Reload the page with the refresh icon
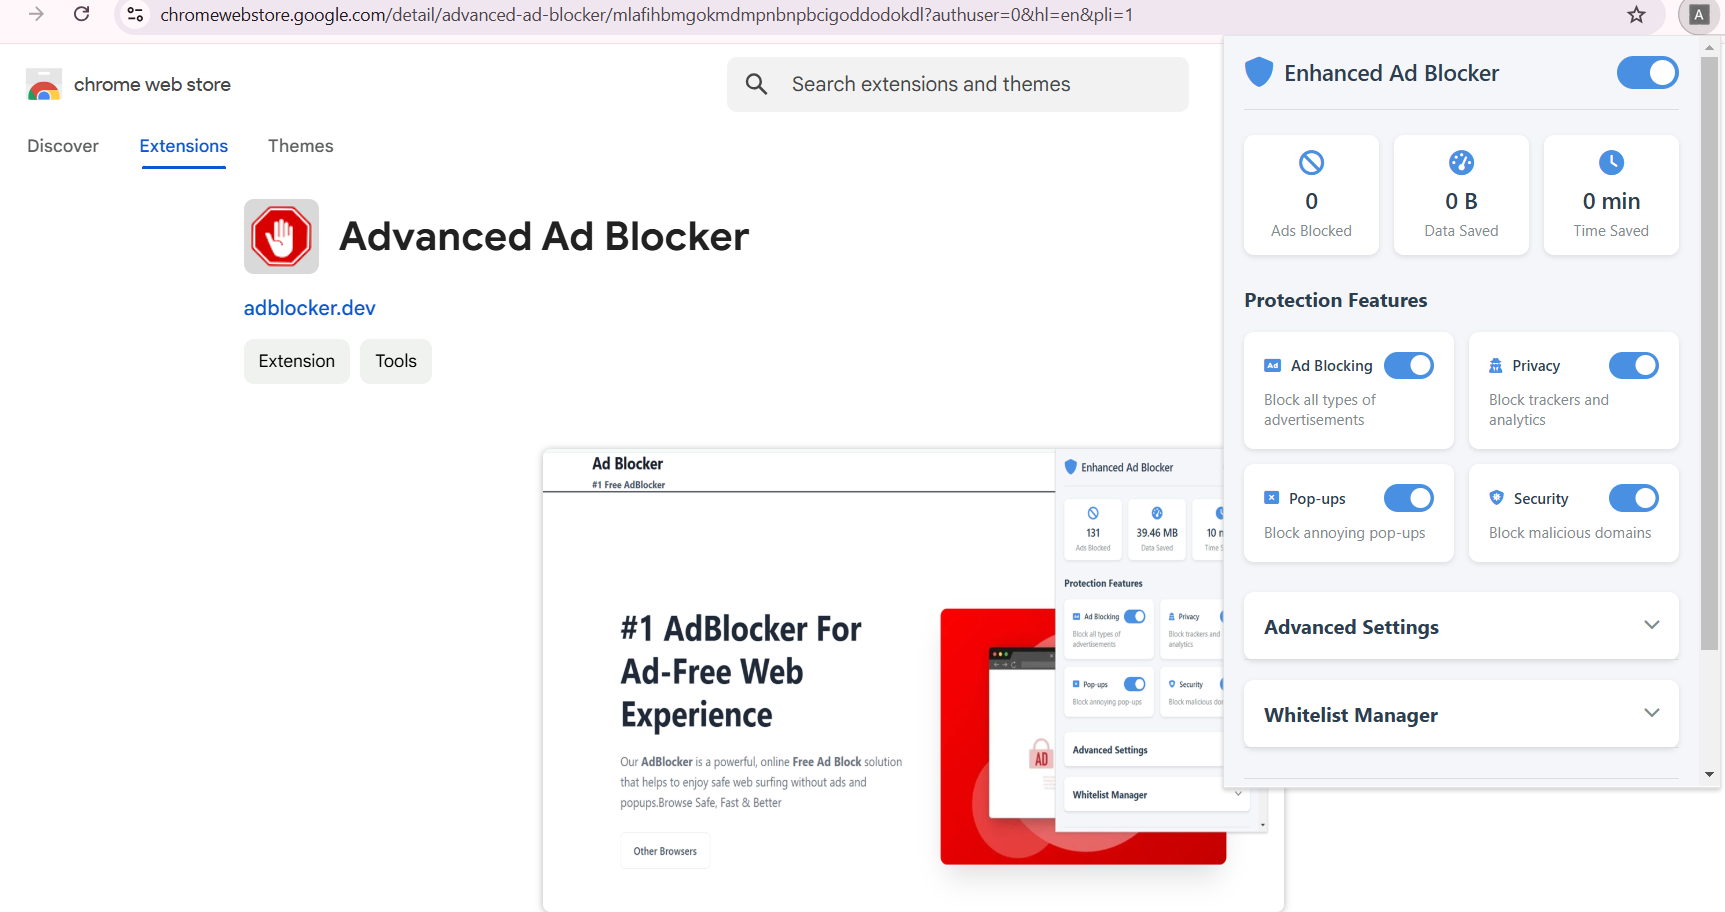This screenshot has width=1725, height=912. click(x=82, y=14)
